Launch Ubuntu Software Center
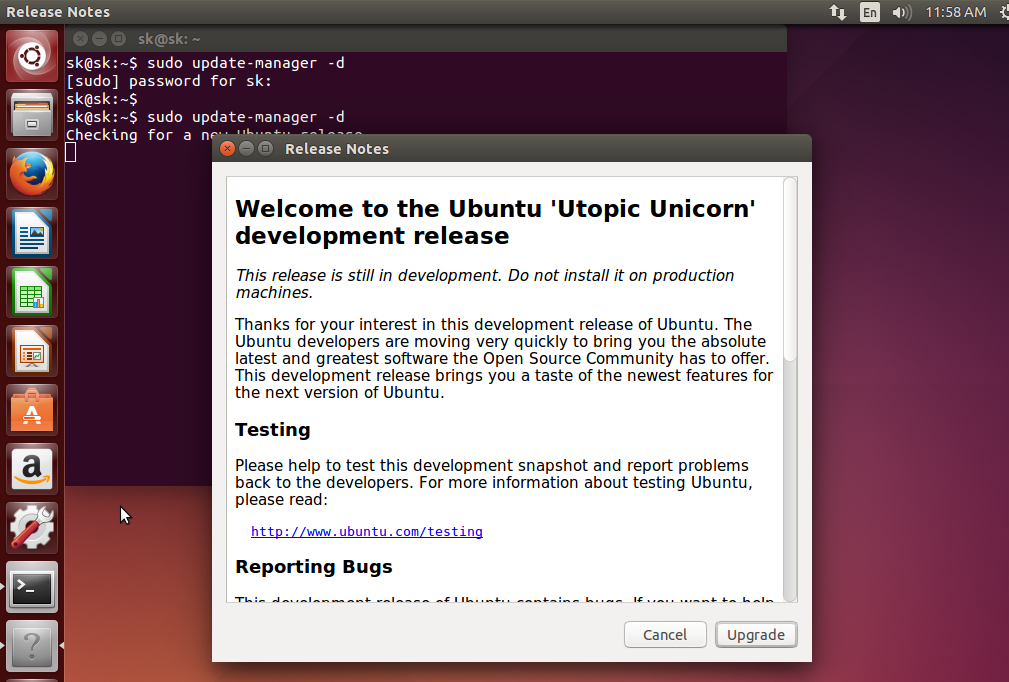This screenshot has height=682, width=1009. tap(32, 410)
